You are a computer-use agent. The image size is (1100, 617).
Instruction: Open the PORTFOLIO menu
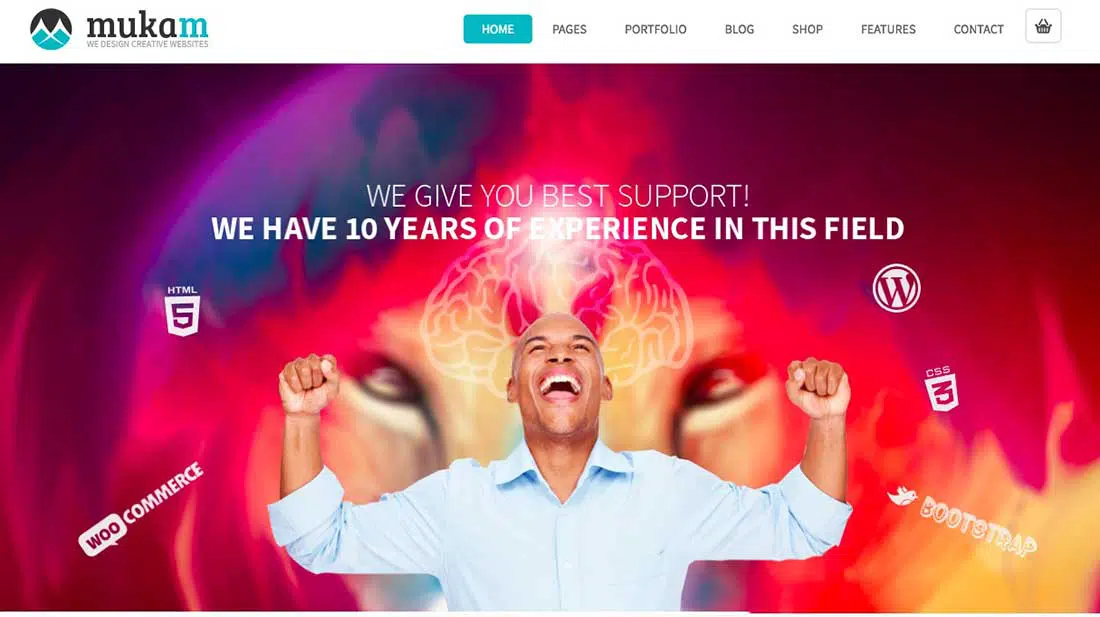655,29
